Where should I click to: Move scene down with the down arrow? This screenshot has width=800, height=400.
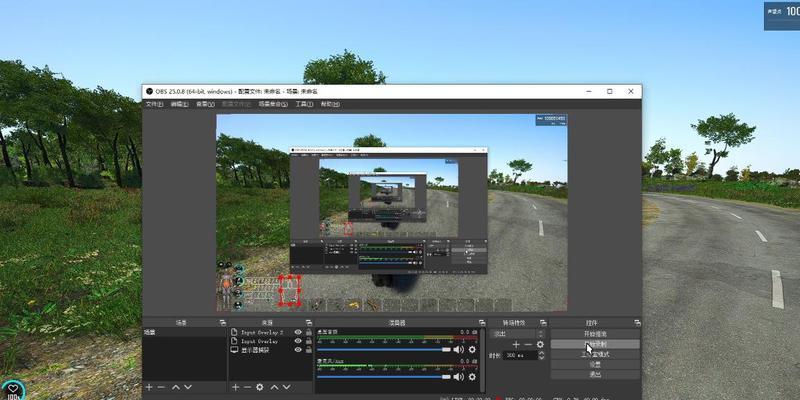188,387
